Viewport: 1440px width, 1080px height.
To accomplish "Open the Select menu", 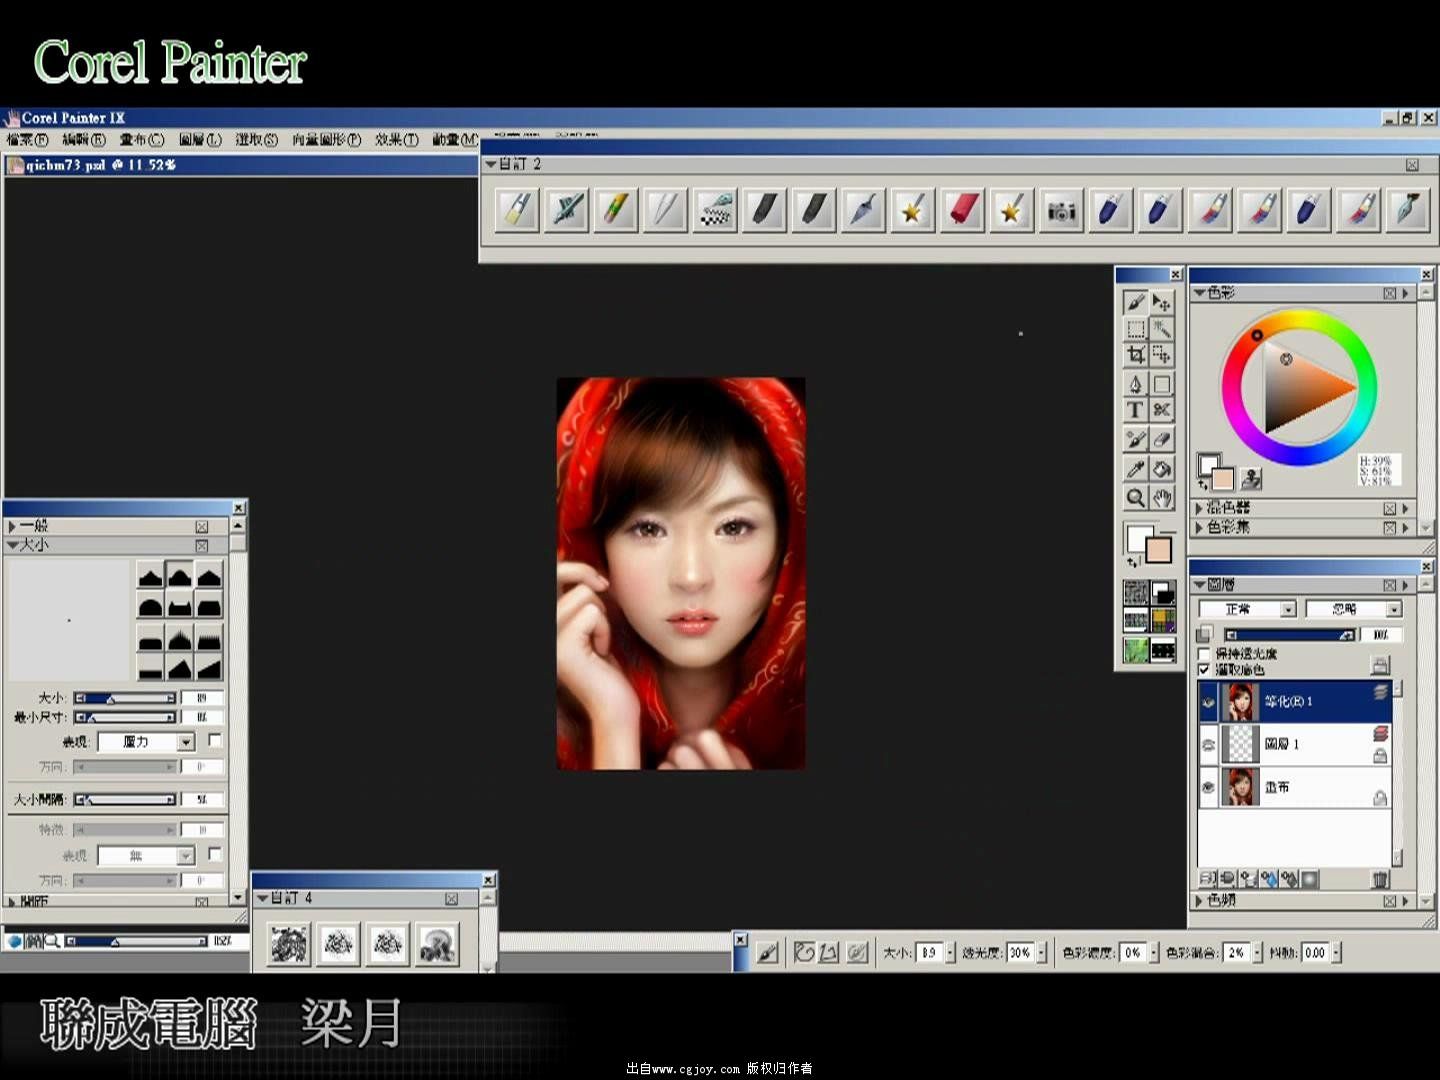I will point(257,140).
